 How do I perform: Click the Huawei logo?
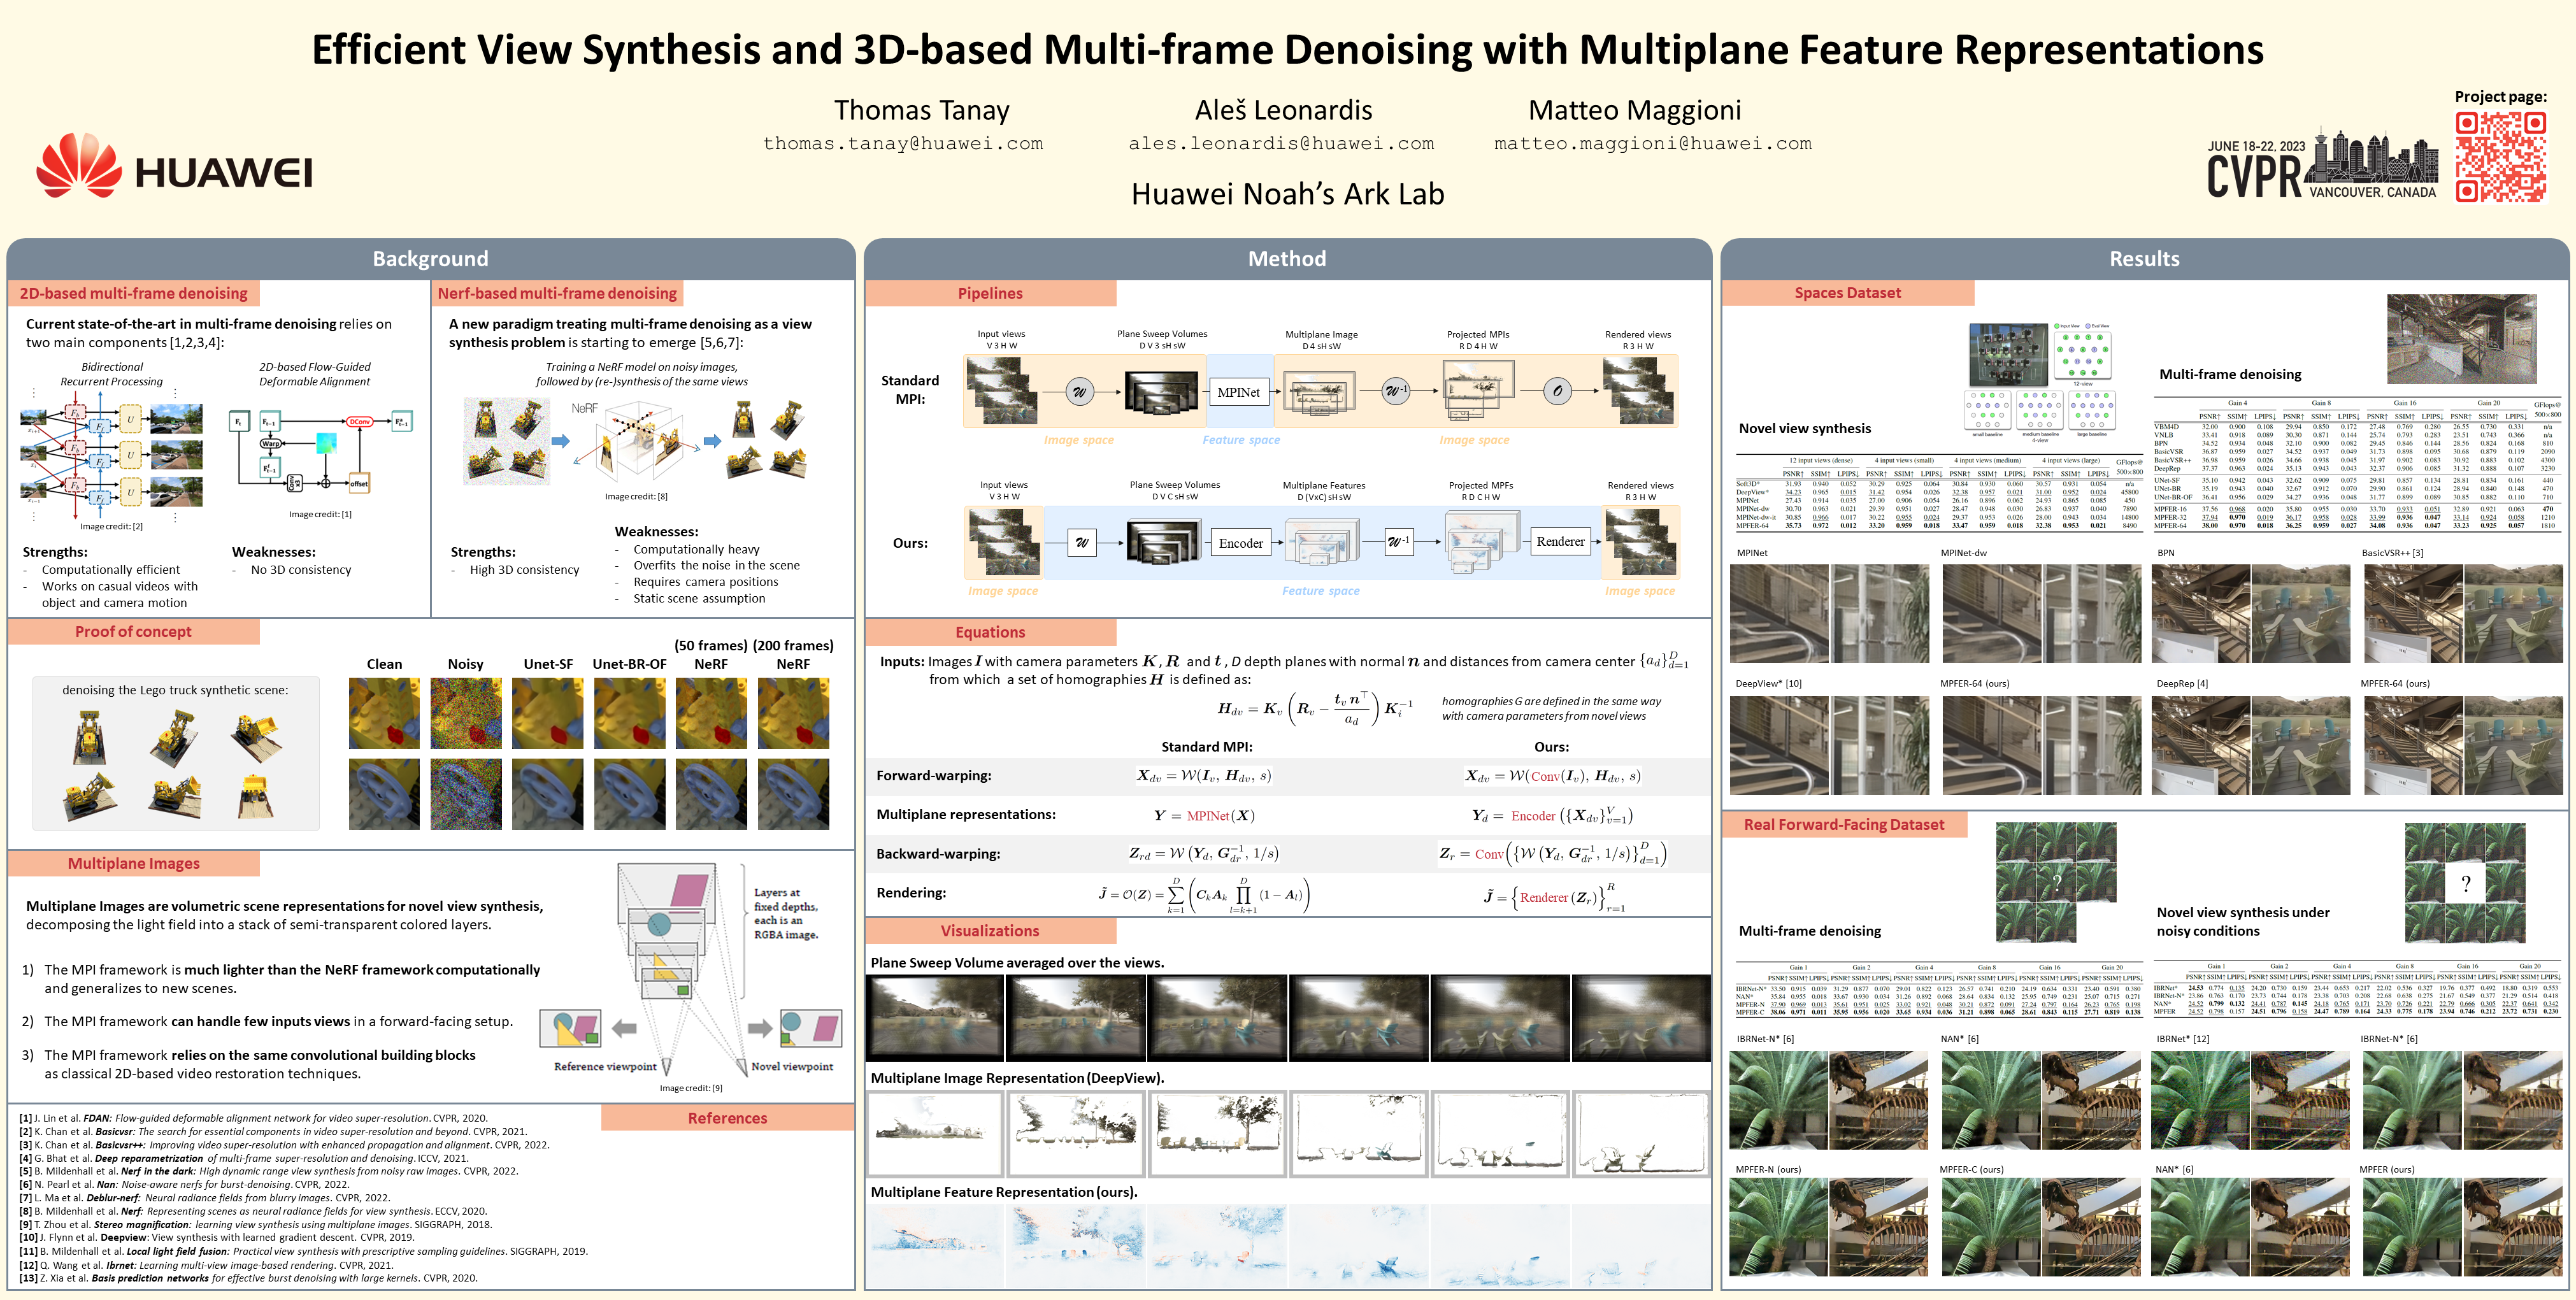click(x=175, y=166)
